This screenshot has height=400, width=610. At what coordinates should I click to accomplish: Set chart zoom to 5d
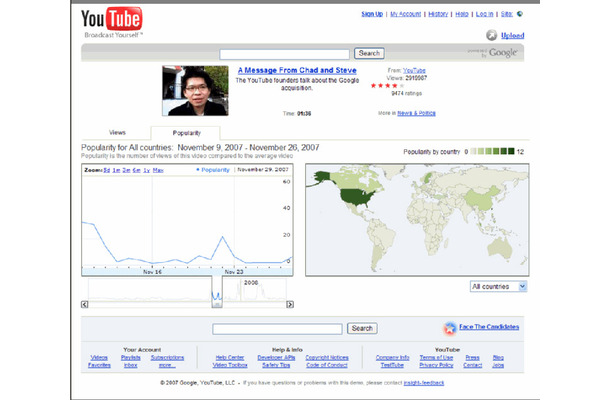coord(107,170)
